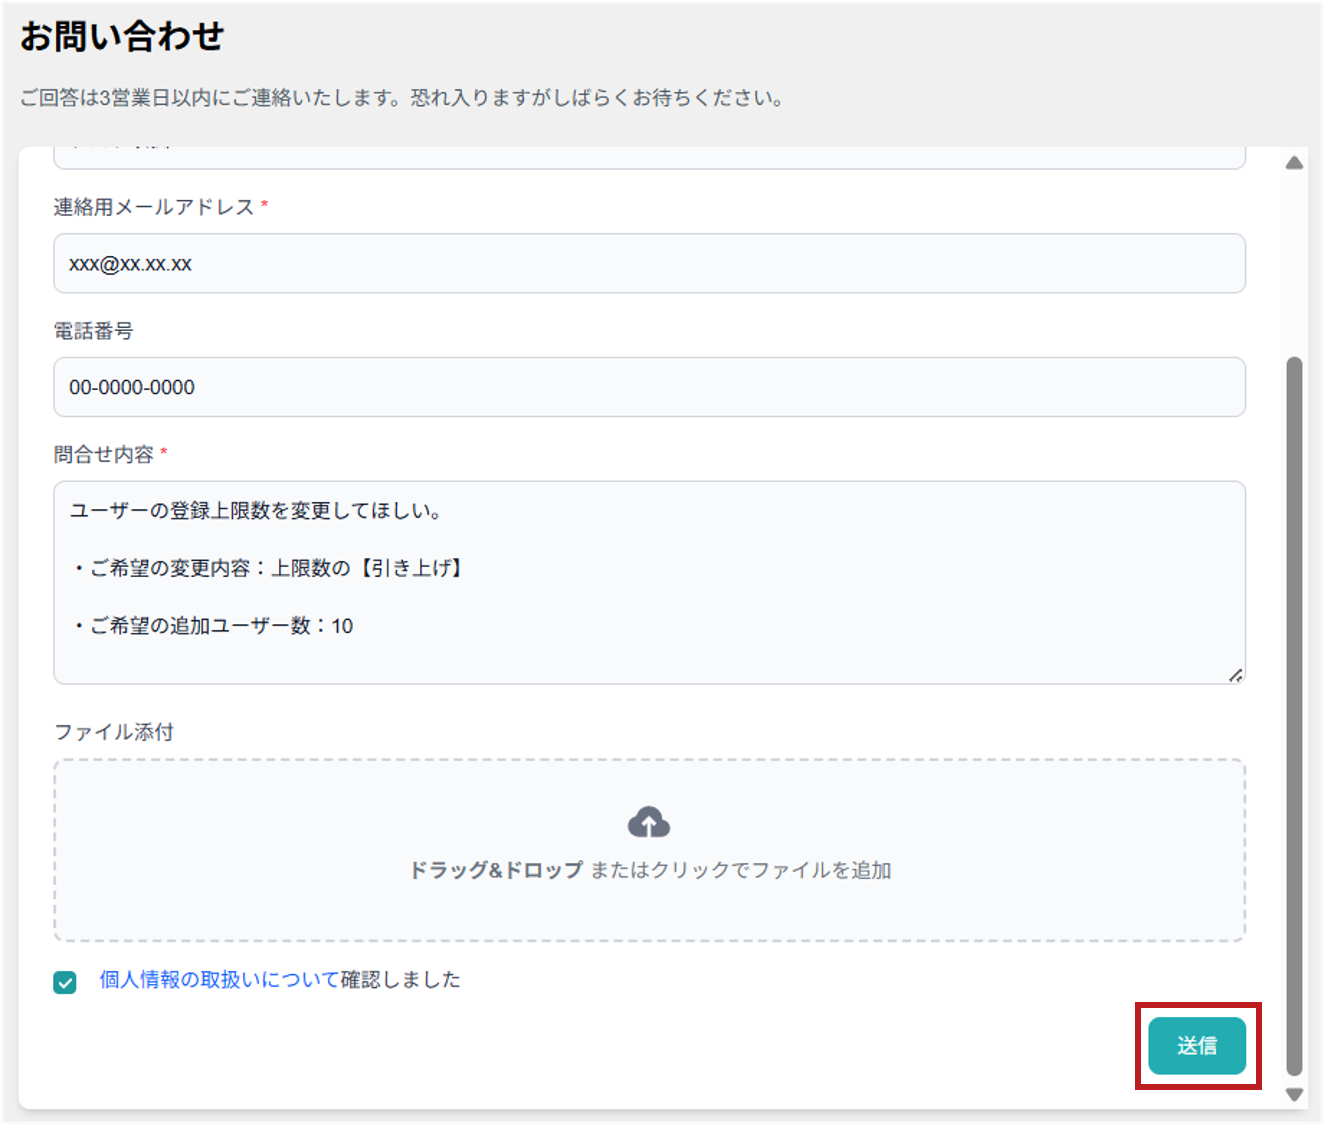Screen dimensions: 1324x1125
Task: Click the vertical scrollbar thumb
Action: [x=1294, y=715]
